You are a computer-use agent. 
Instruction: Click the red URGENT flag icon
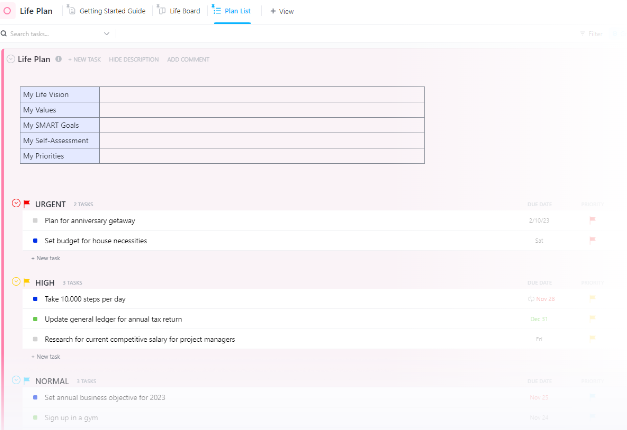[x=27, y=204]
